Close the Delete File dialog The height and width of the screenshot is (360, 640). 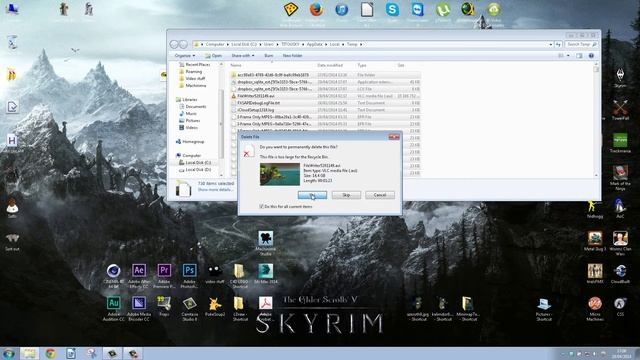point(394,137)
